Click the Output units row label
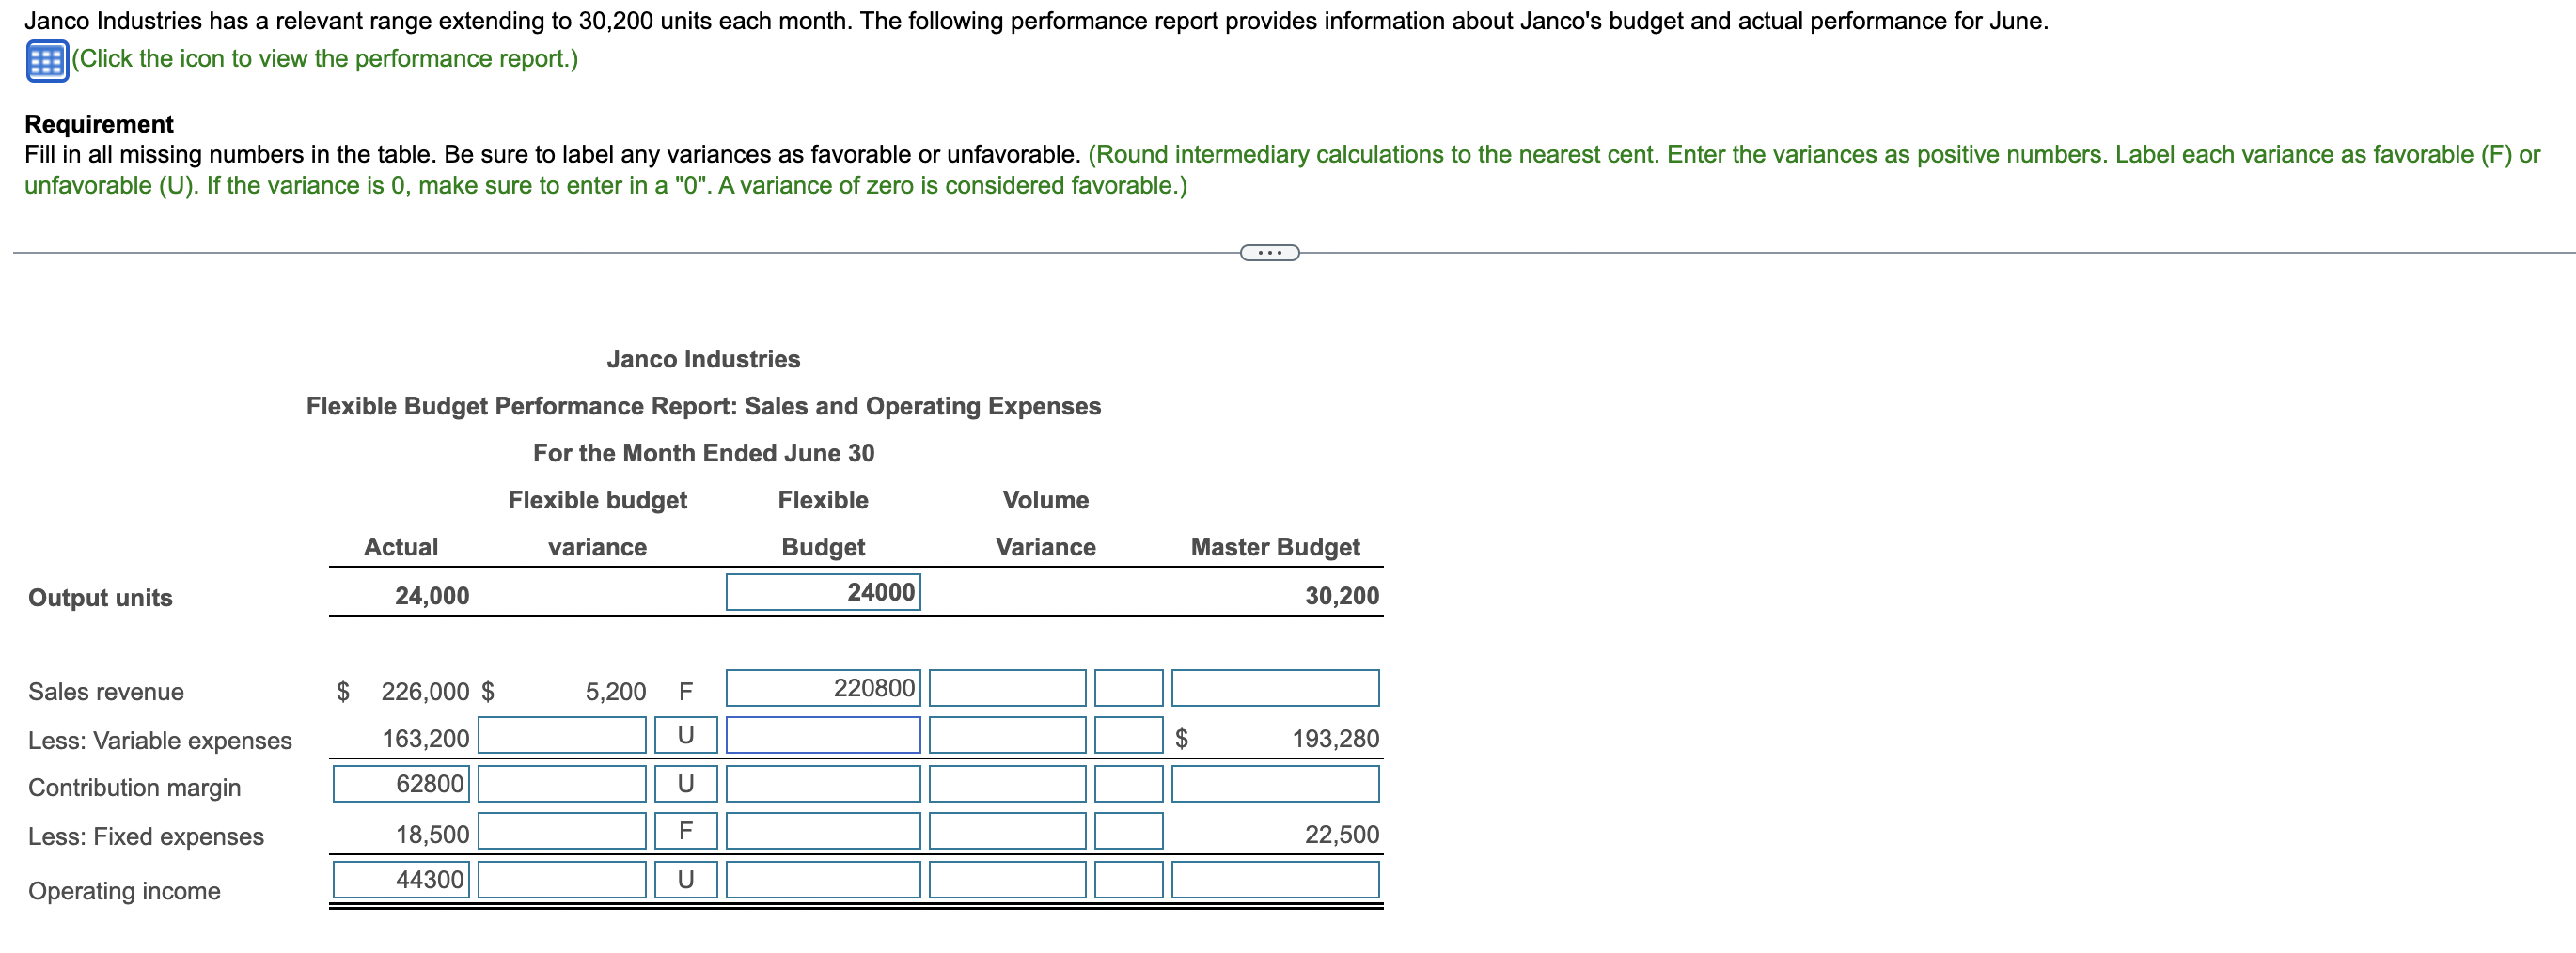The width and height of the screenshot is (2576, 953). 100,598
